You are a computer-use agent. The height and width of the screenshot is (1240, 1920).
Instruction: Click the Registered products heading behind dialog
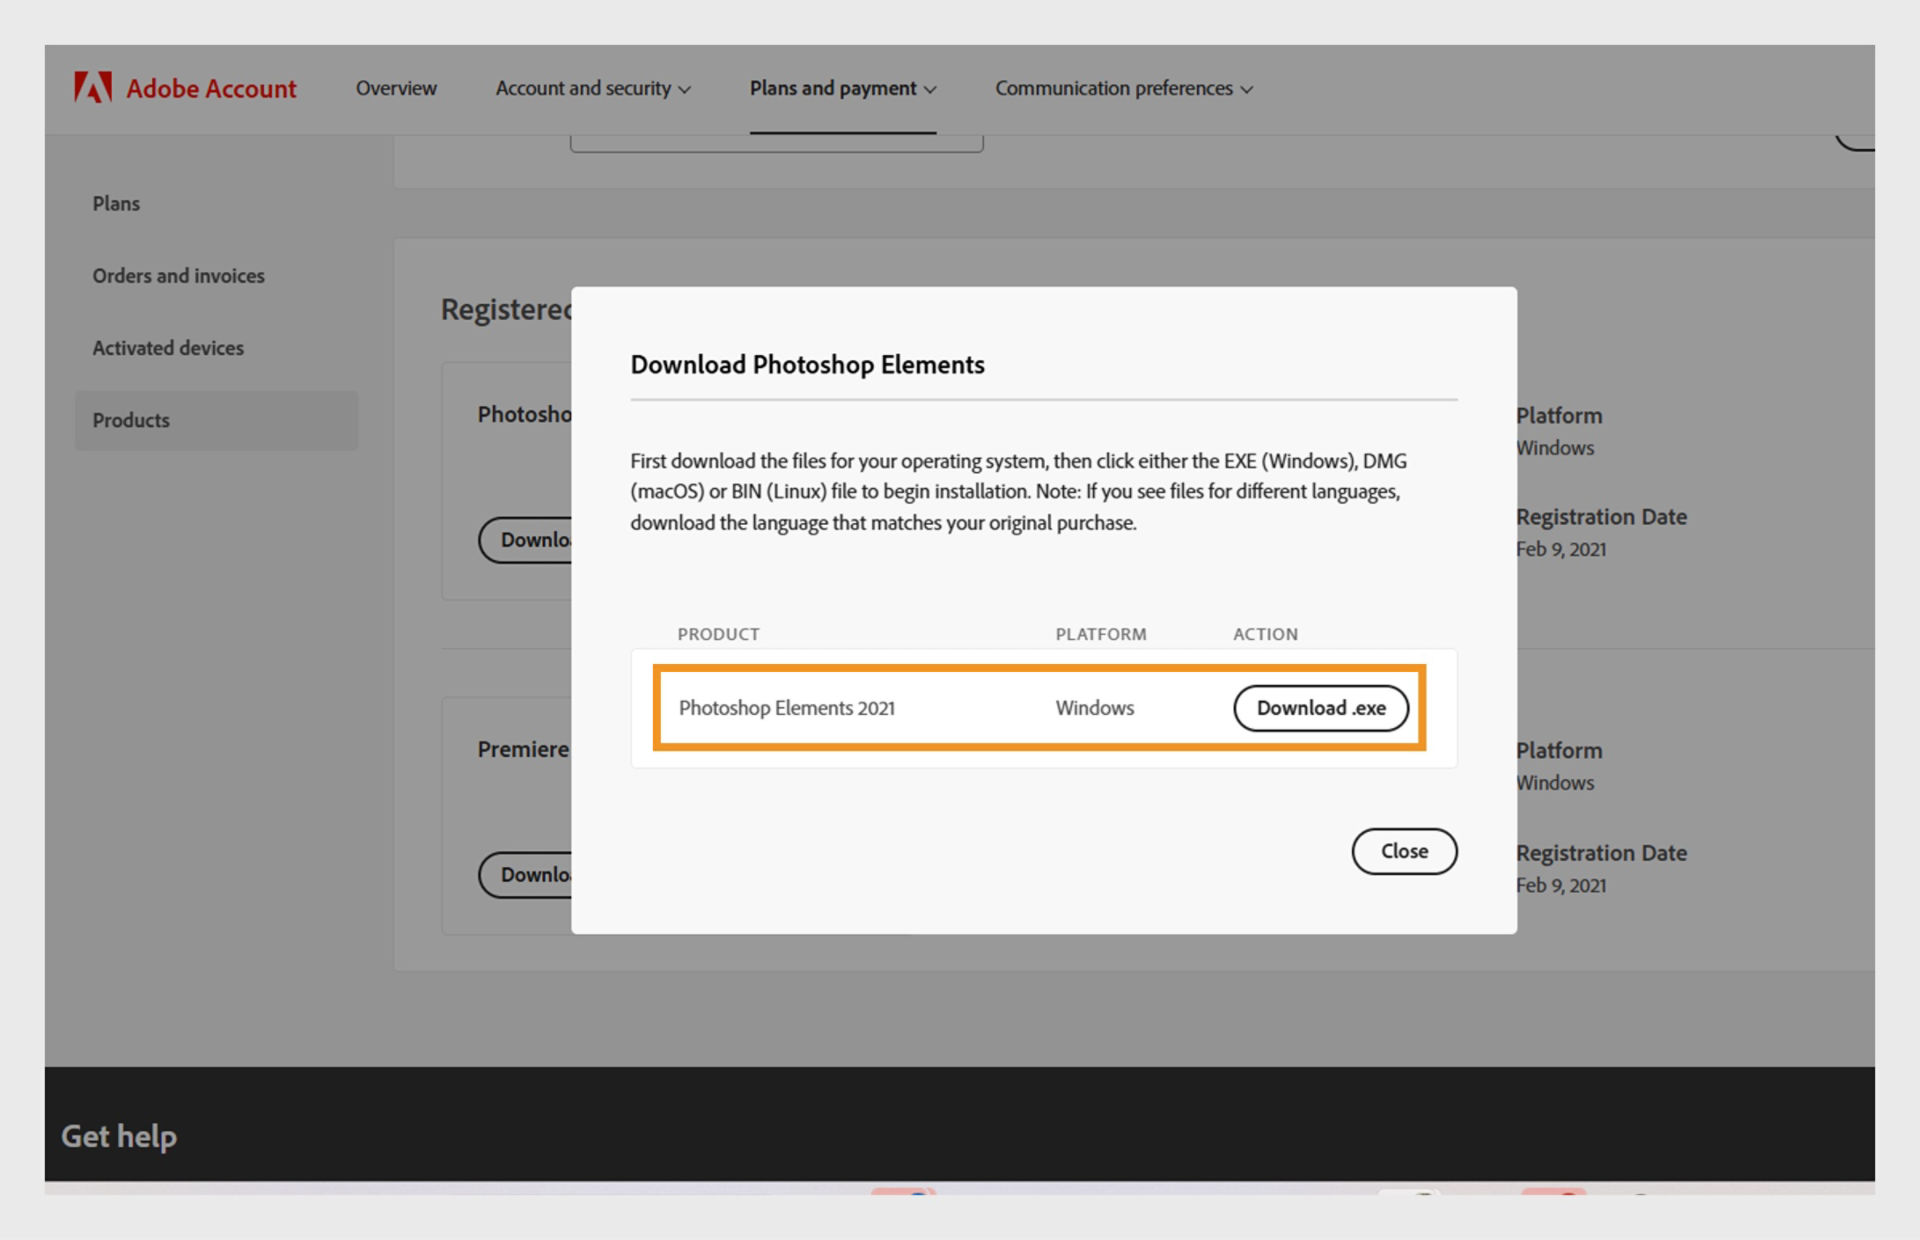point(507,310)
